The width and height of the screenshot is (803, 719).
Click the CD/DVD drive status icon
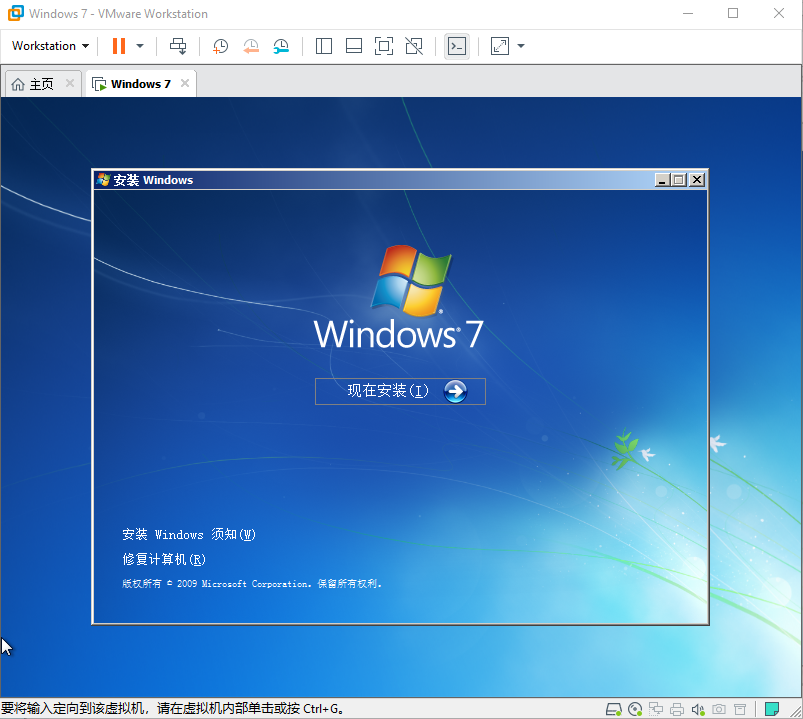pyautogui.click(x=635, y=709)
